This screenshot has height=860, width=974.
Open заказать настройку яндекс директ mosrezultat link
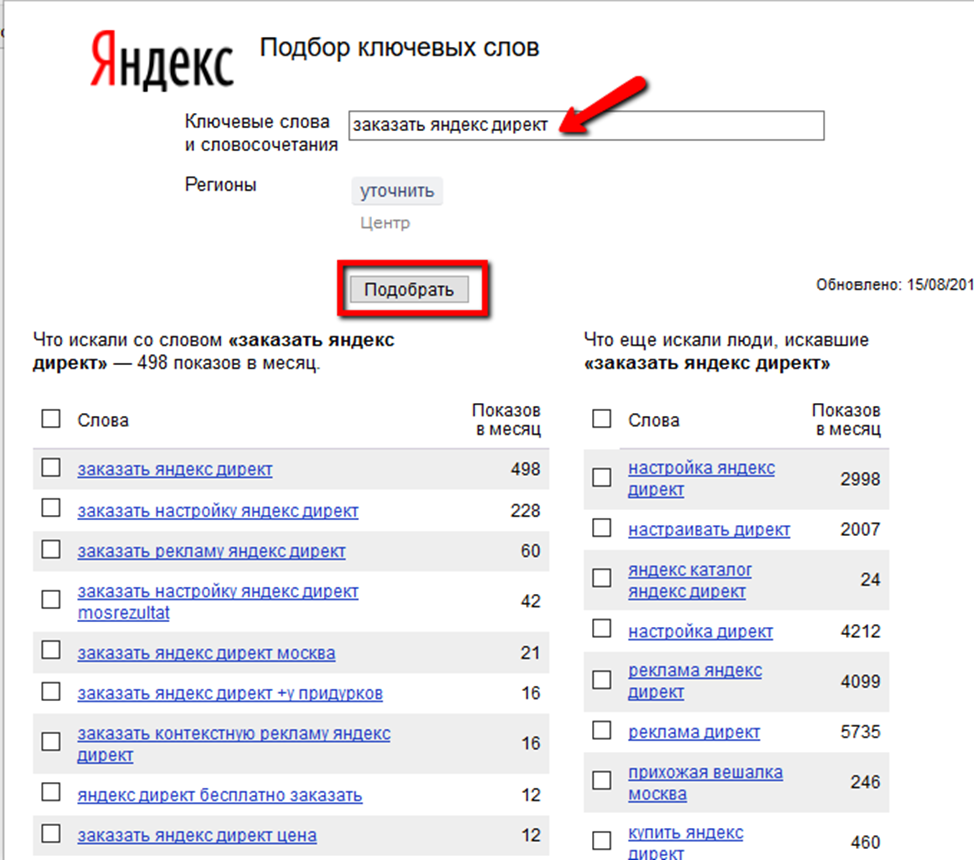pos(217,592)
